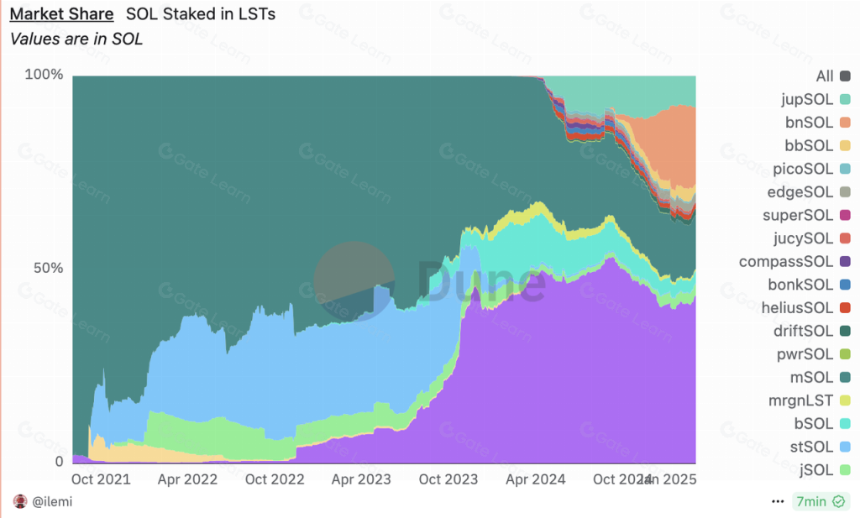The height and width of the screenshot is (518, 860).
Task: Click the 7min refresh status badge
Action: pyautogui.click(x=820, y=502)
